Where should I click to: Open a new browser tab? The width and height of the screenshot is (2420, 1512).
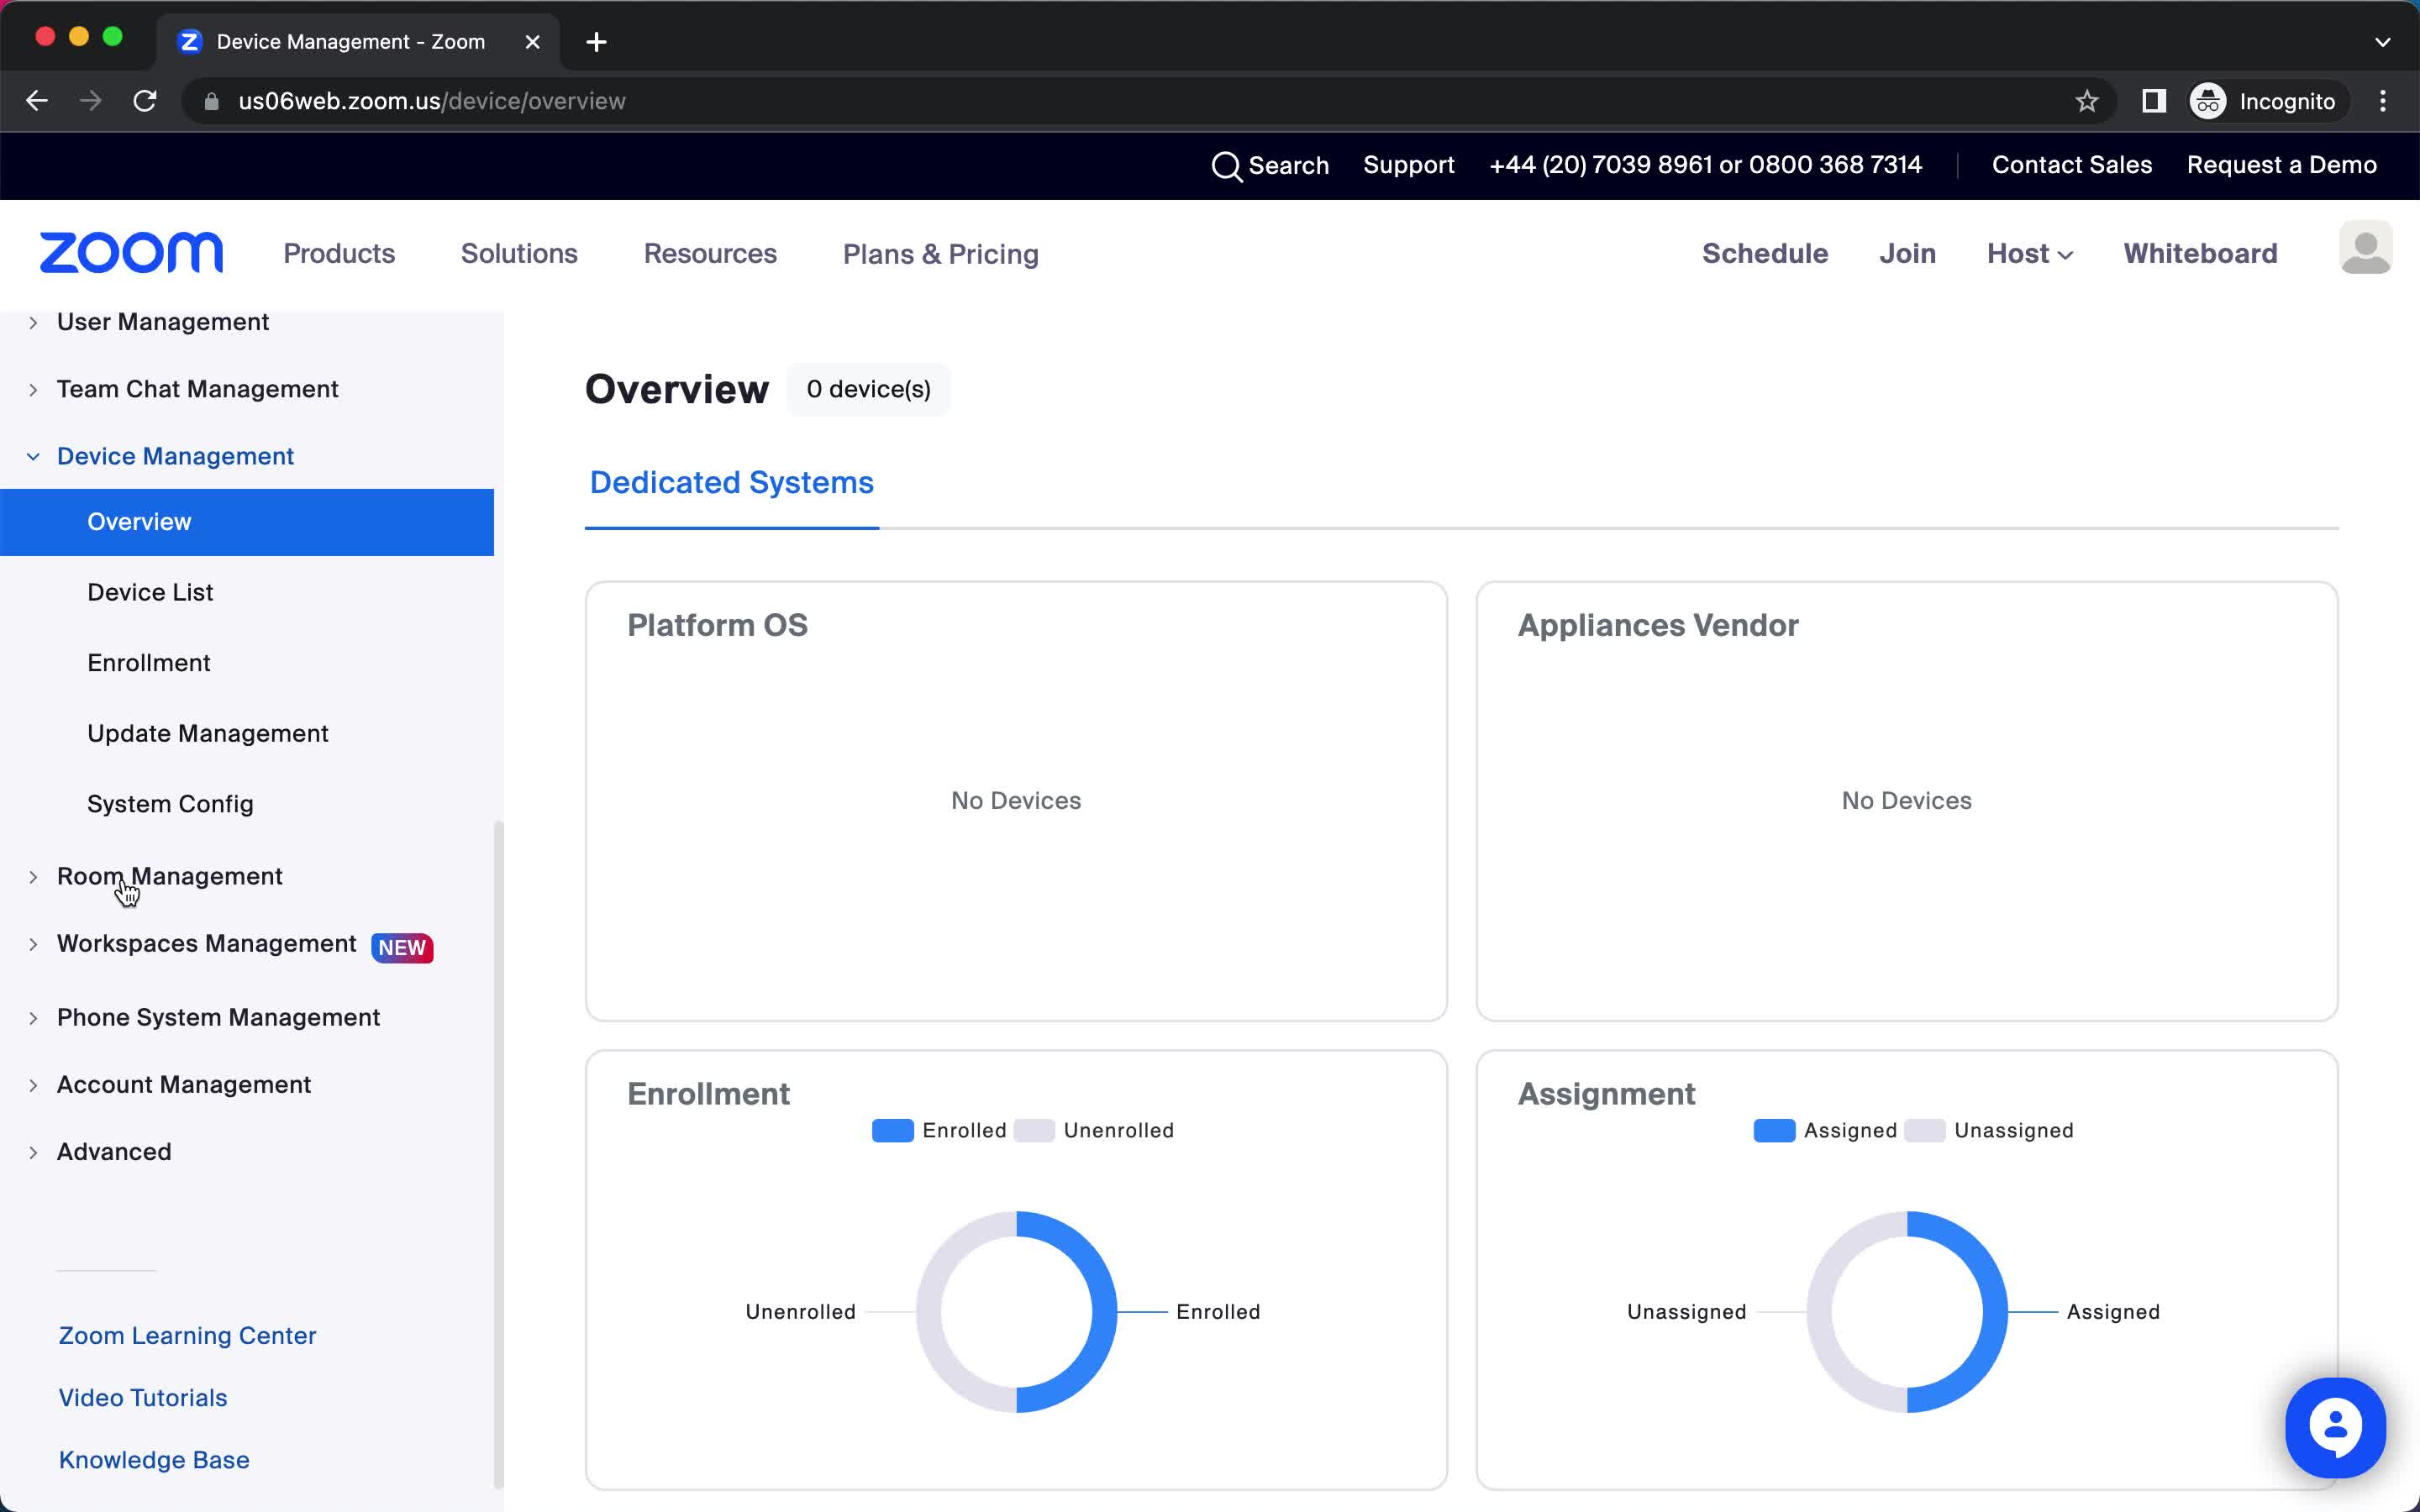(596, 42)
